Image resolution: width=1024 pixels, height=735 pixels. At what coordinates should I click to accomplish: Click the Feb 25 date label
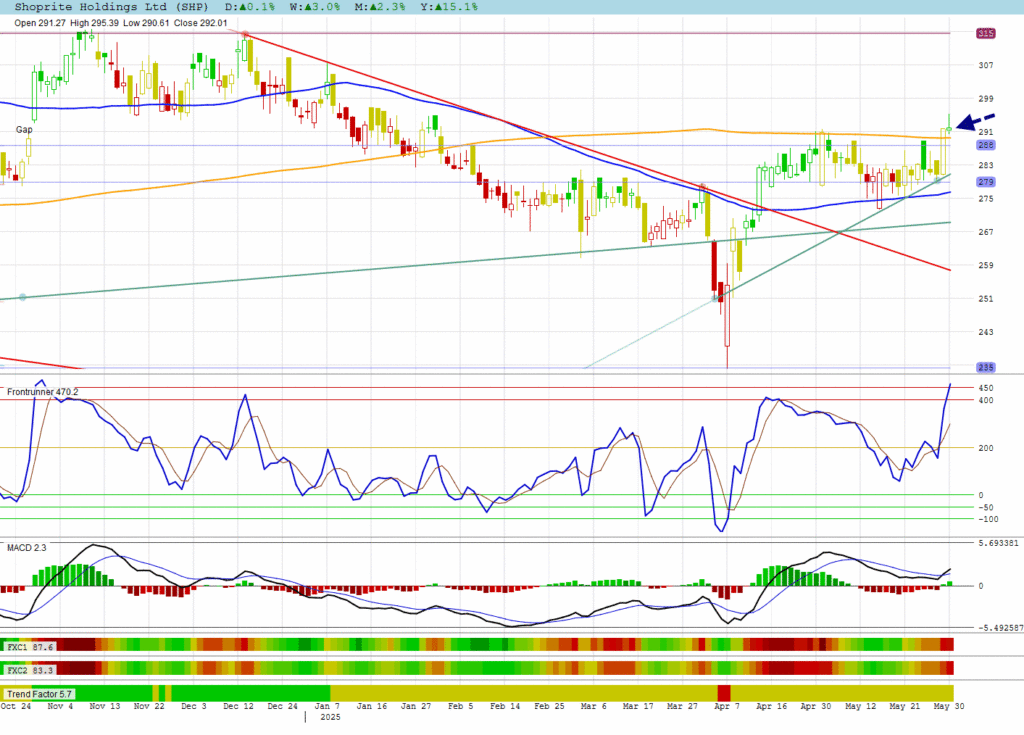549,706
